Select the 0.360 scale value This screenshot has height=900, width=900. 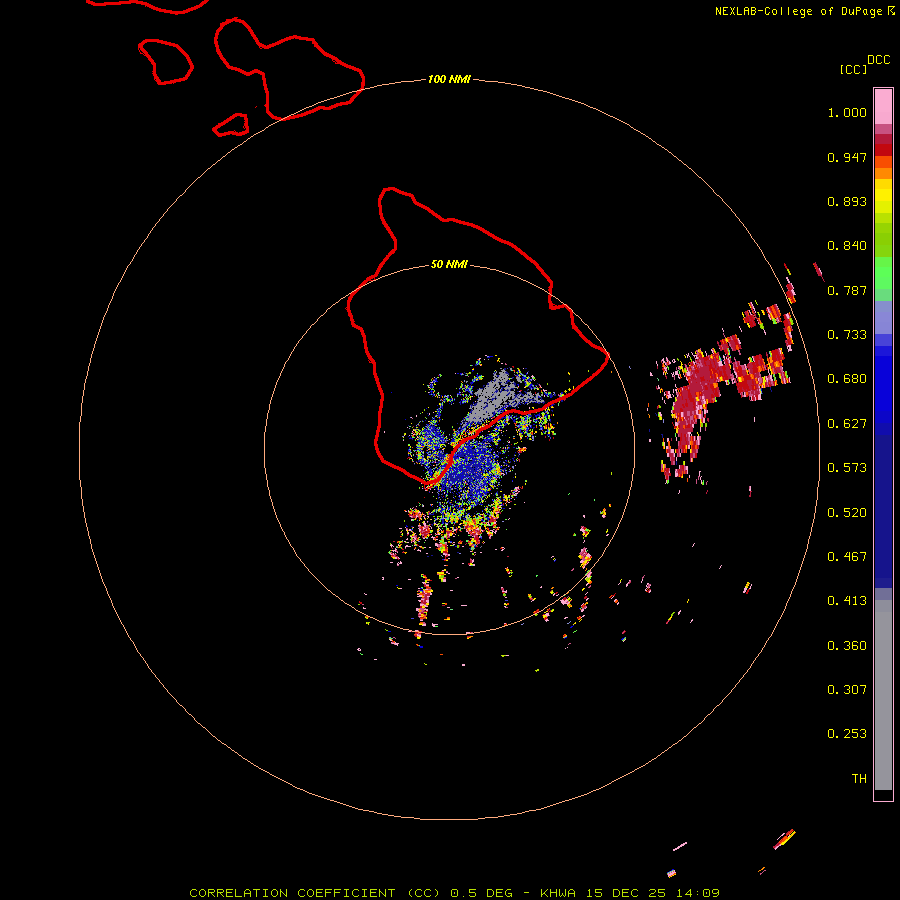(x=847, y=646)
